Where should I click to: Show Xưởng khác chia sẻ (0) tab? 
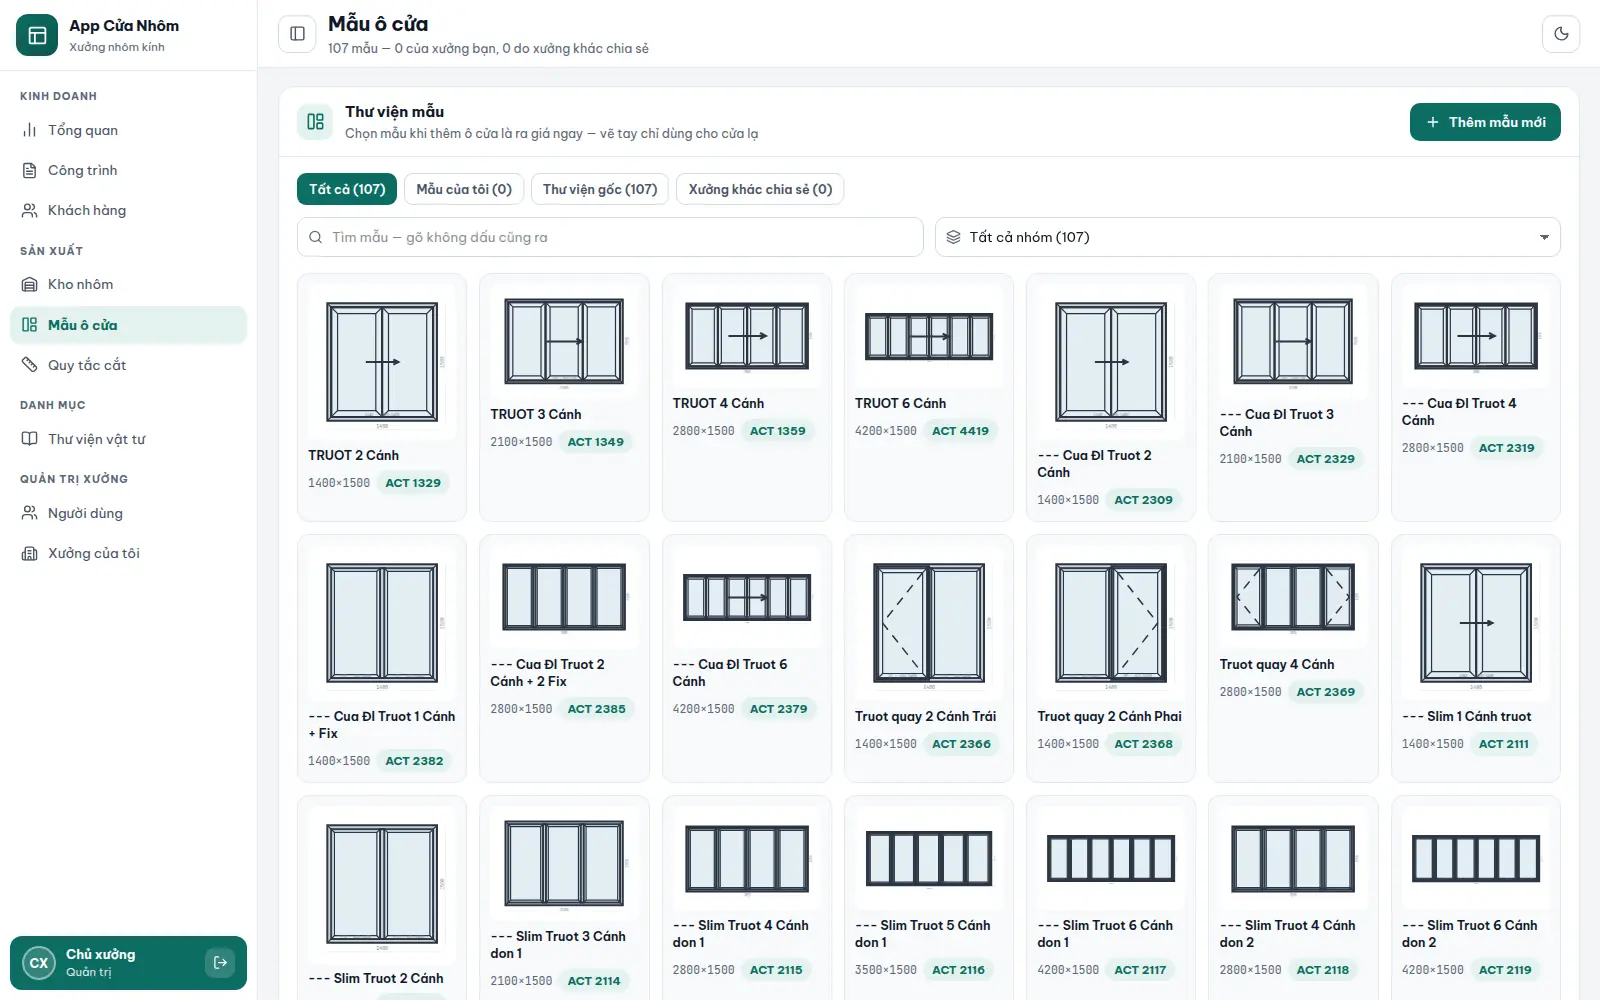(760, 189)
